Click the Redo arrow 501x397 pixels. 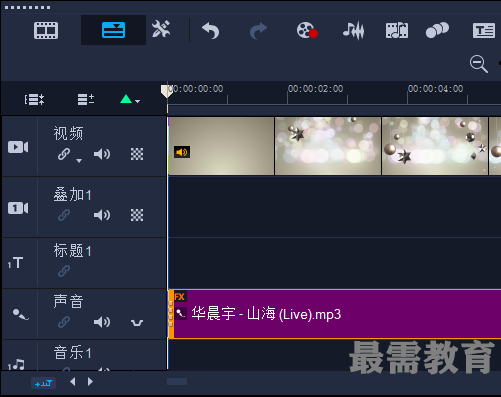[258, 31]
